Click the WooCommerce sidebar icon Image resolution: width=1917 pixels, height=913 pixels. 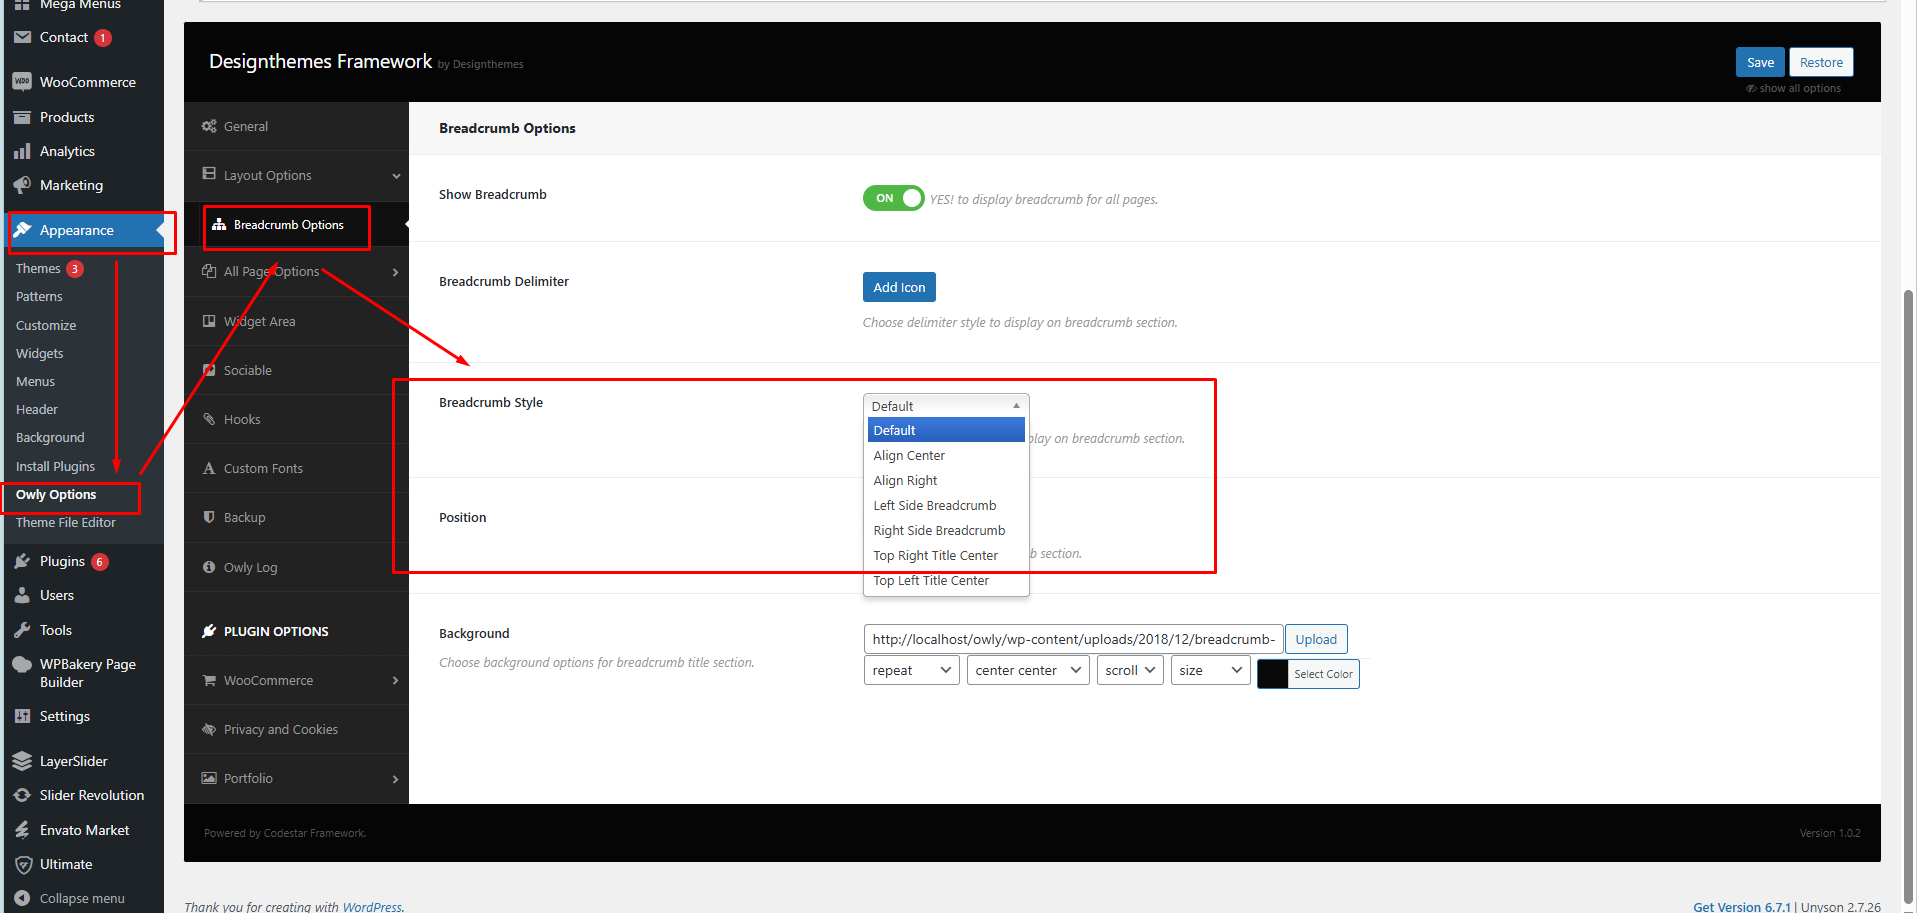pos(22,82)
